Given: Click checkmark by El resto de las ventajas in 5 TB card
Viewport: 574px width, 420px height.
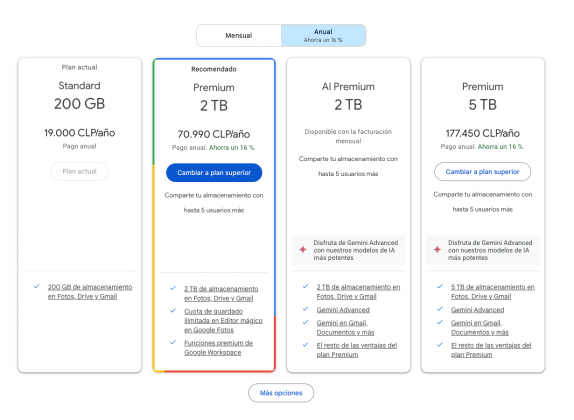Looking at the screenshot, I should click(x=440, y=345).
